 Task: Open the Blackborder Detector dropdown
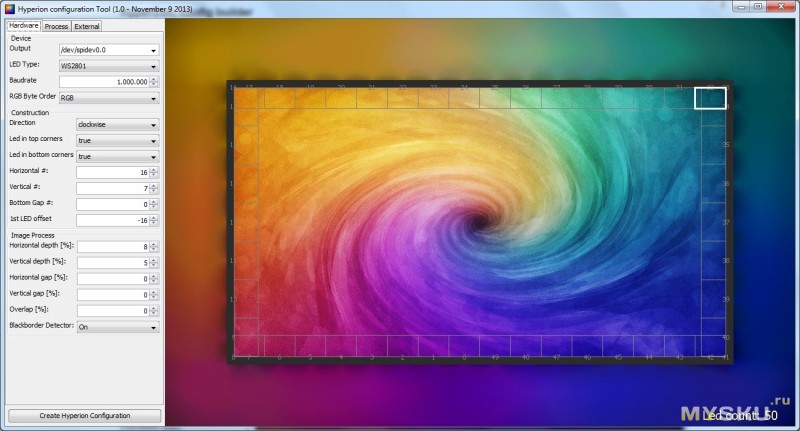click(x=117, y=327)
